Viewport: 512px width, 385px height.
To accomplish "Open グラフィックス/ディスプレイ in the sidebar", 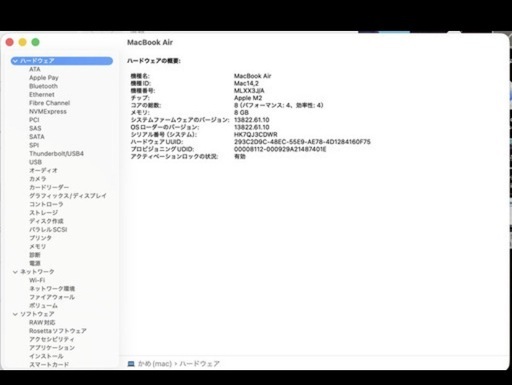I will click(68, 196).
